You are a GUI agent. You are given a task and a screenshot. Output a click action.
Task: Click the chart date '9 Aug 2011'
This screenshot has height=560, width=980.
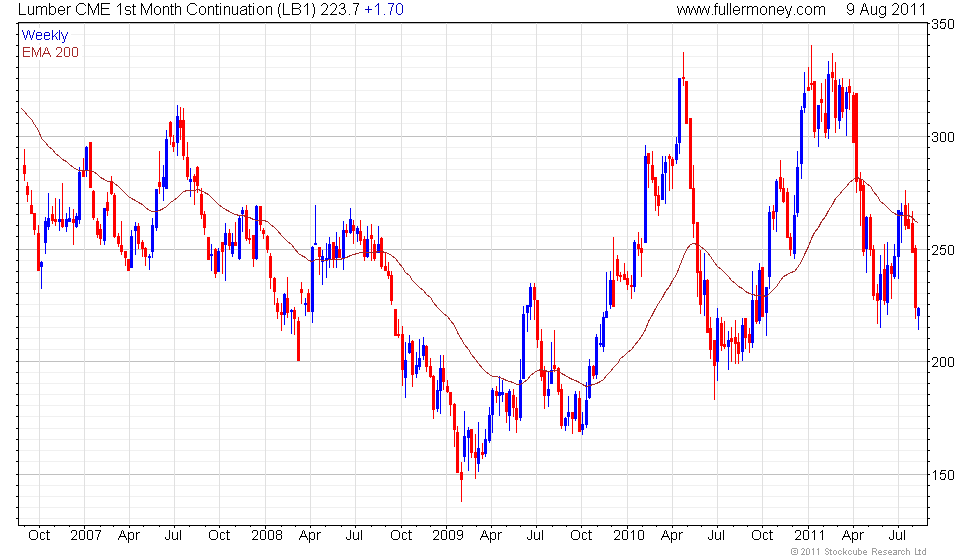(x=886, y=10)
